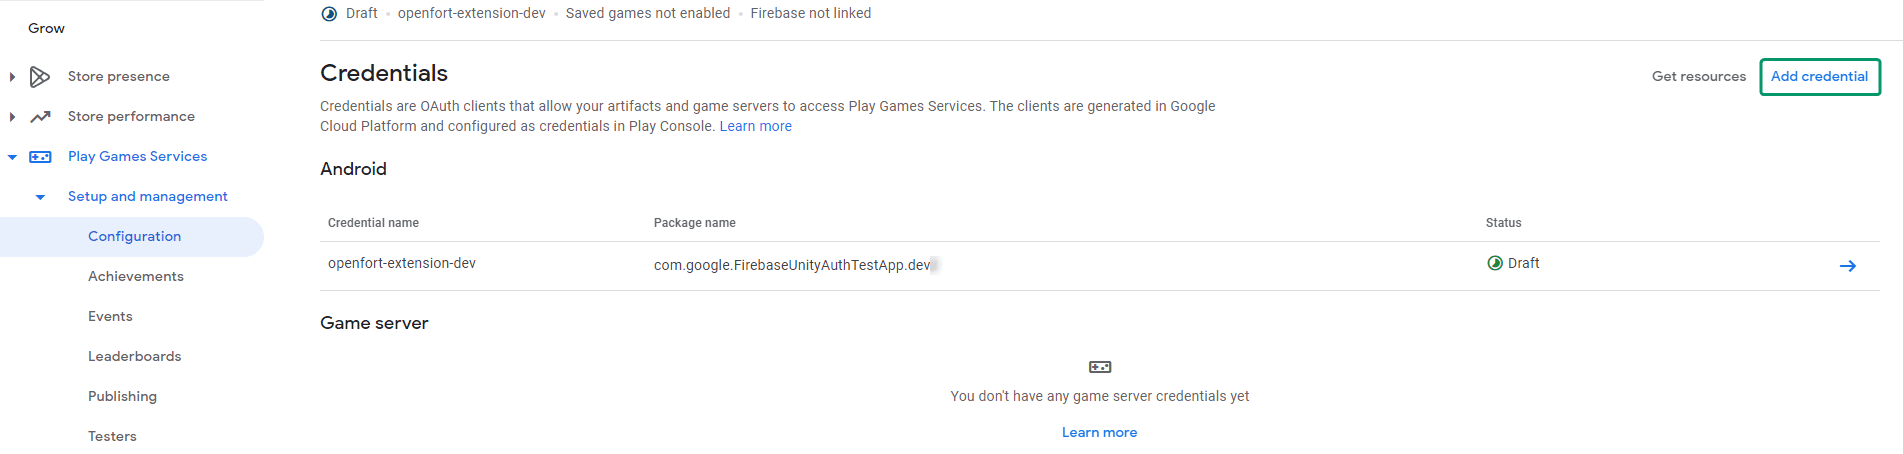Click the Get resources button

[x=1698, y=77]
